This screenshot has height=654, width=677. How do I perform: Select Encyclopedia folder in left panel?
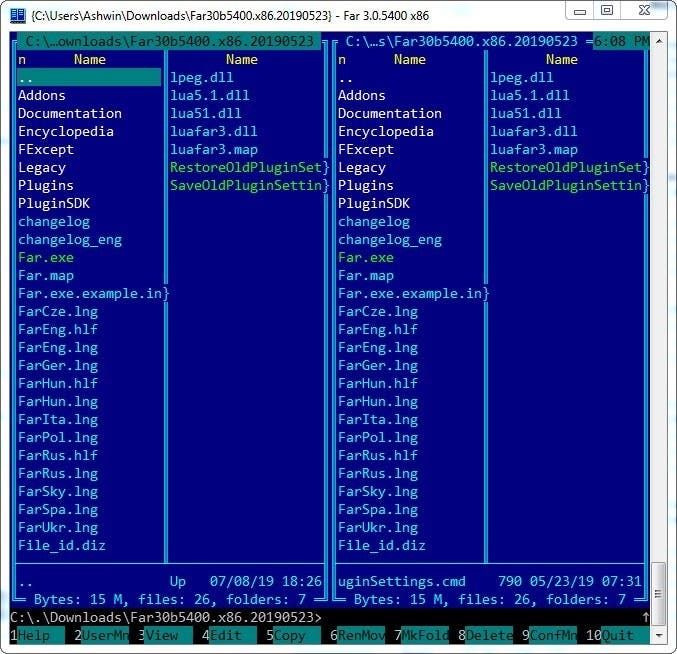coord(66,132)
